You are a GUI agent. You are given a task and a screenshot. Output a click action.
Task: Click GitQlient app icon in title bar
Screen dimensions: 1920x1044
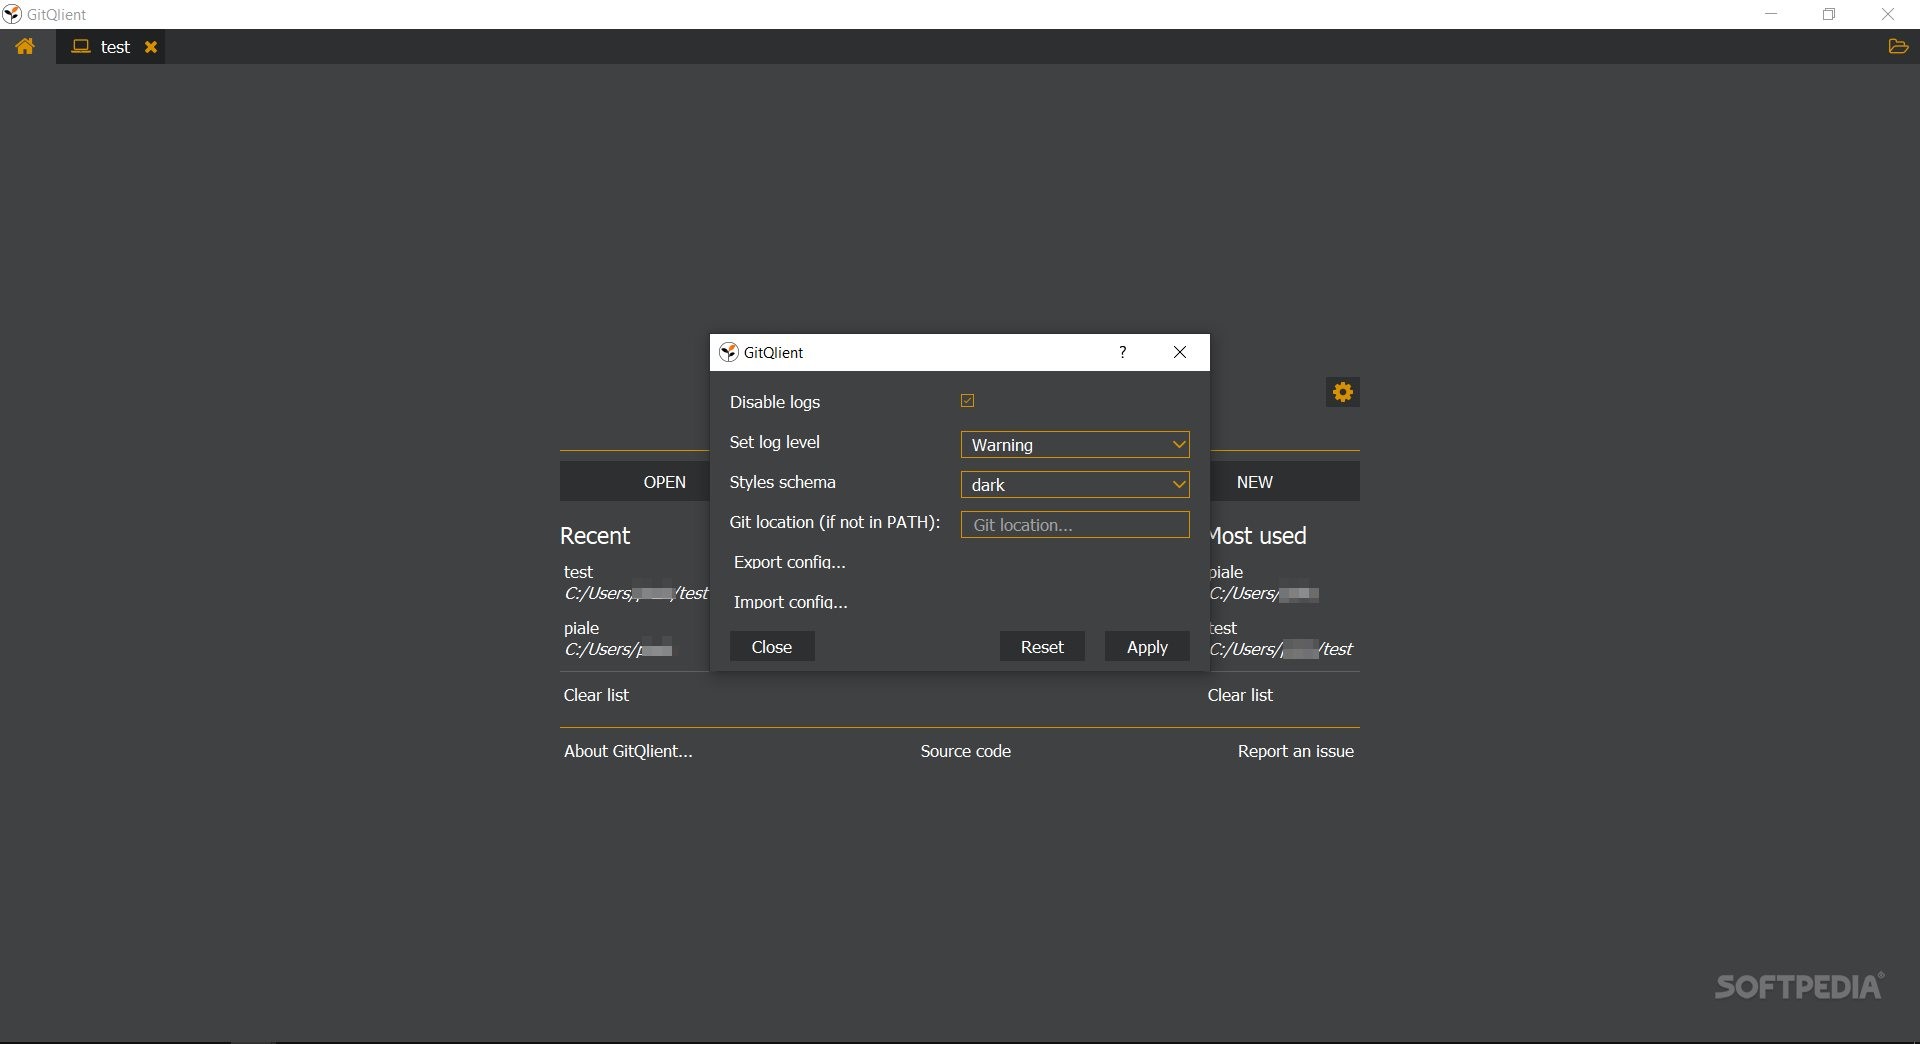pyautogui.click(x=12, y=14)
